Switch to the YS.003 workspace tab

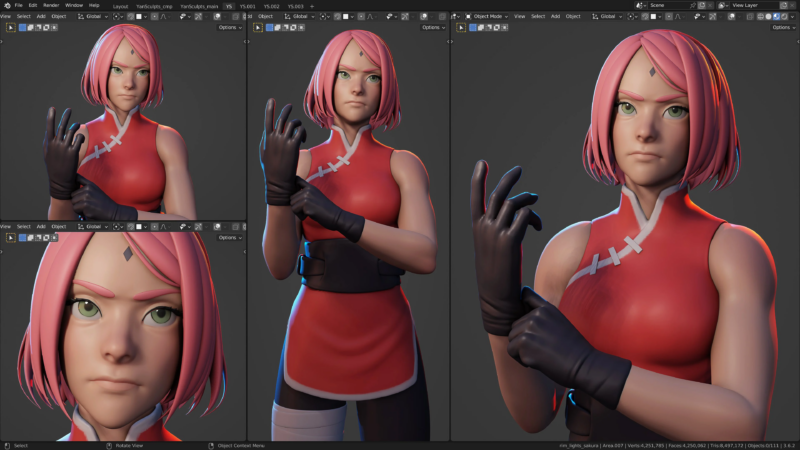295,6
